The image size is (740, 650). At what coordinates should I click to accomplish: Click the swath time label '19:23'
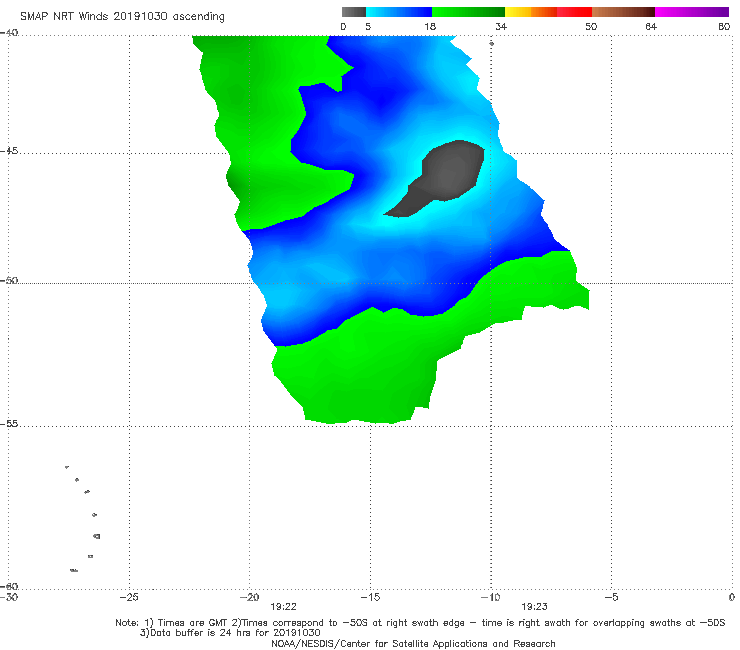pyautogui.click(x=534, y=607)
